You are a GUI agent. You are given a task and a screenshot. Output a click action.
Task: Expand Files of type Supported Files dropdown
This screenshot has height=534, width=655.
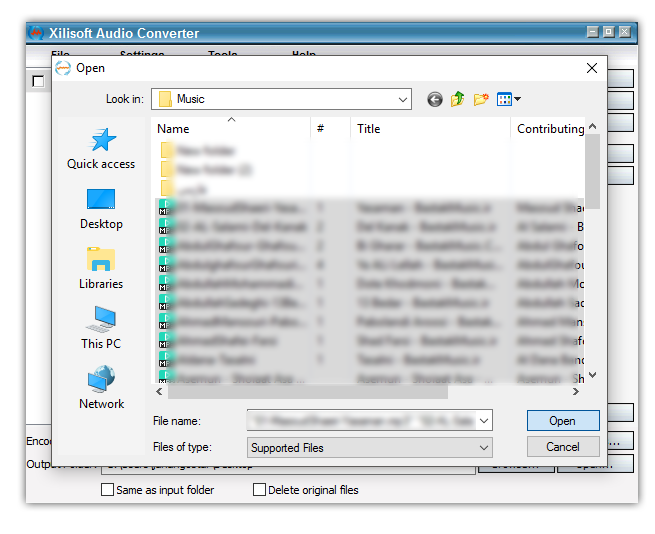(x=370, y=448)
